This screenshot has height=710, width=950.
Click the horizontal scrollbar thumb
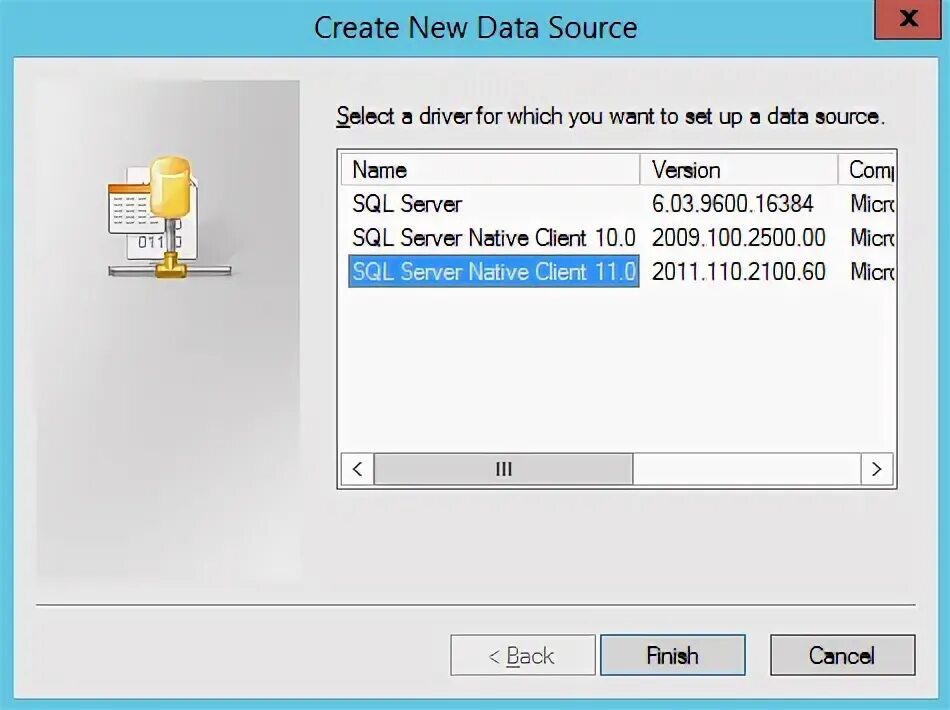tap(503, 469)
